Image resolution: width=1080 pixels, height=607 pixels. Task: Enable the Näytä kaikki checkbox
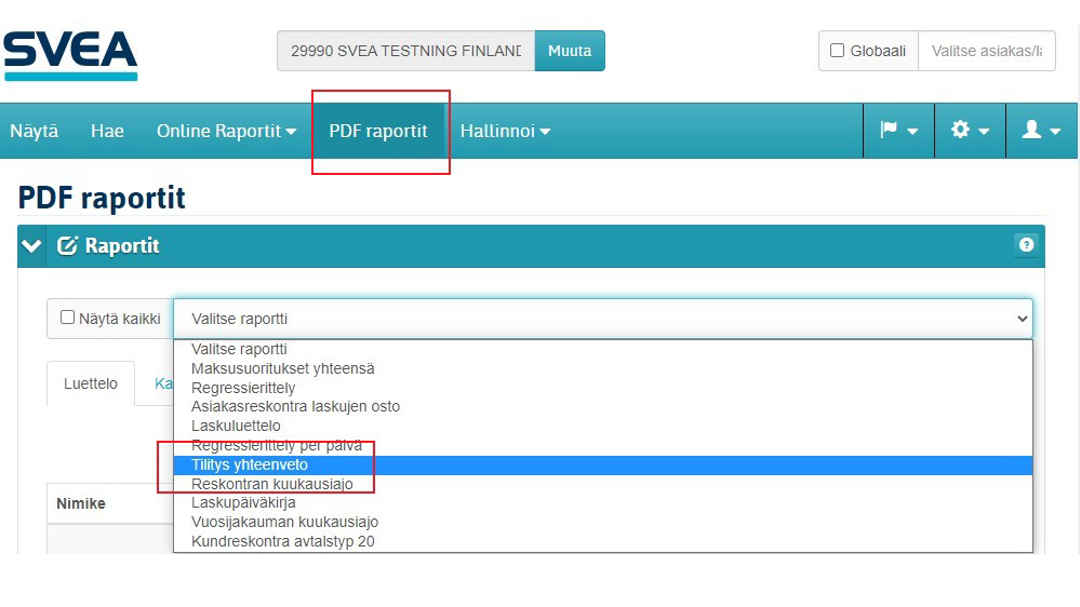point(67,317)
